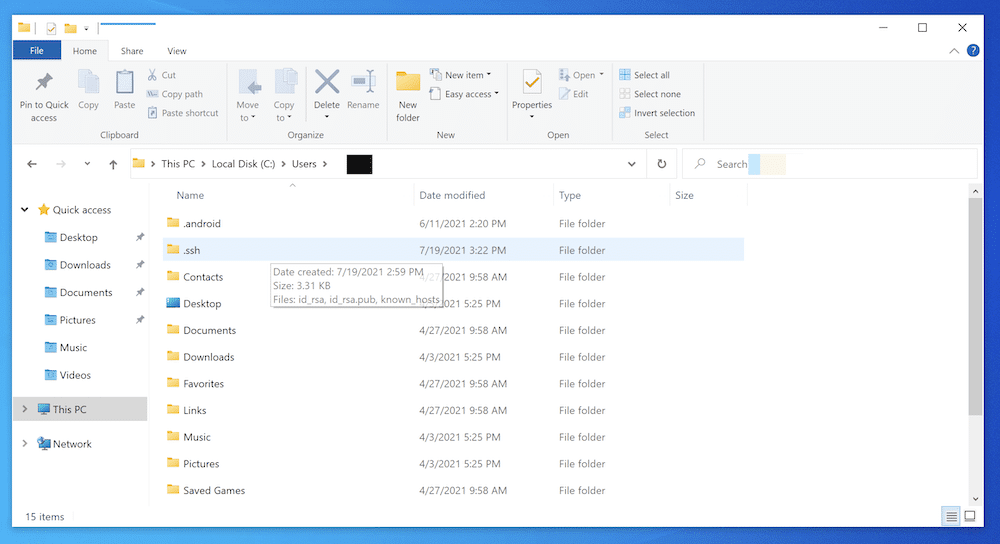Screen dimensions: 1000x544
Task: Click the Rename icon in ribbon
Action: (x=363, y=83)
